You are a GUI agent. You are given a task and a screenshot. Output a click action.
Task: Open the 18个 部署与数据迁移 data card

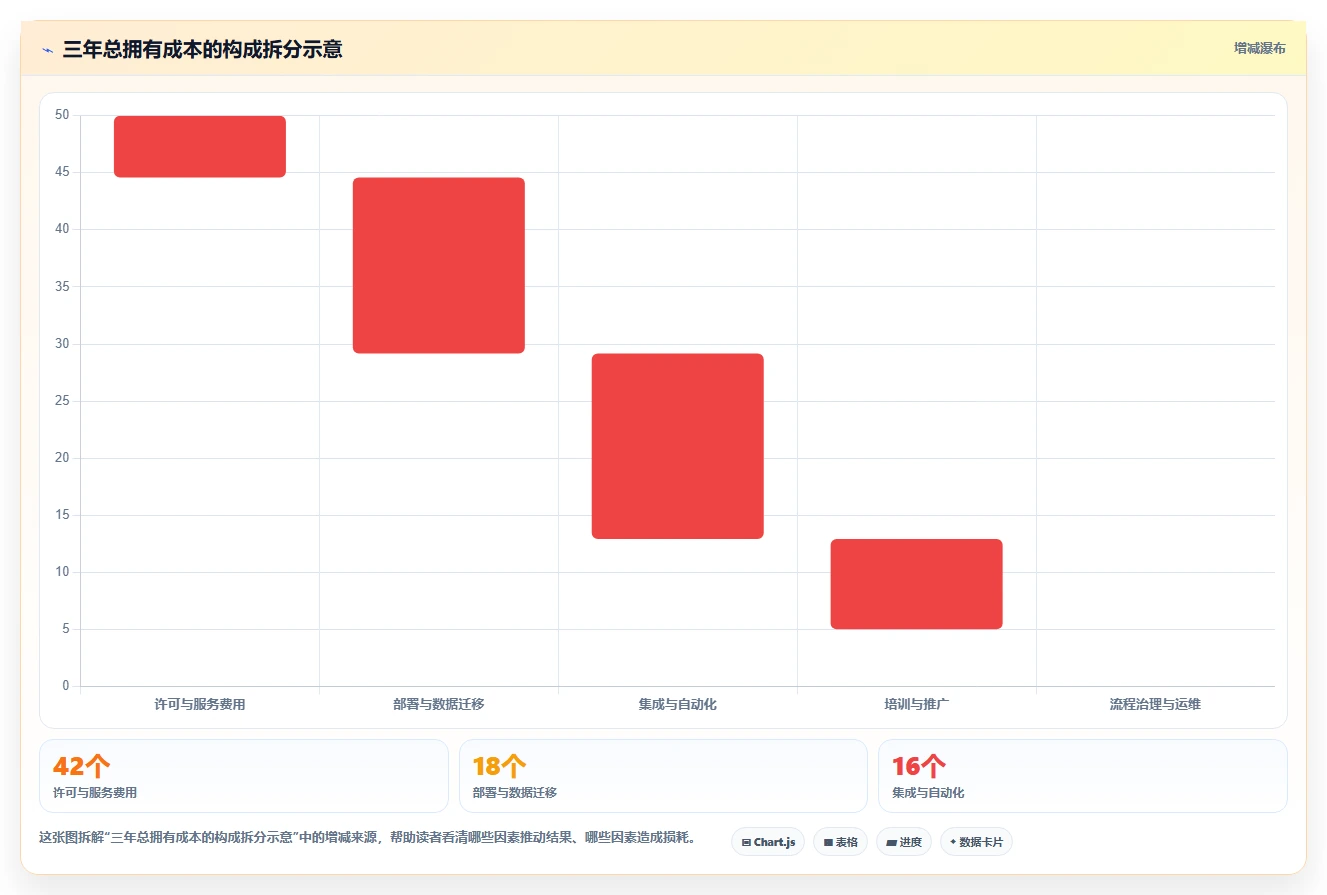tap(663, 776)
